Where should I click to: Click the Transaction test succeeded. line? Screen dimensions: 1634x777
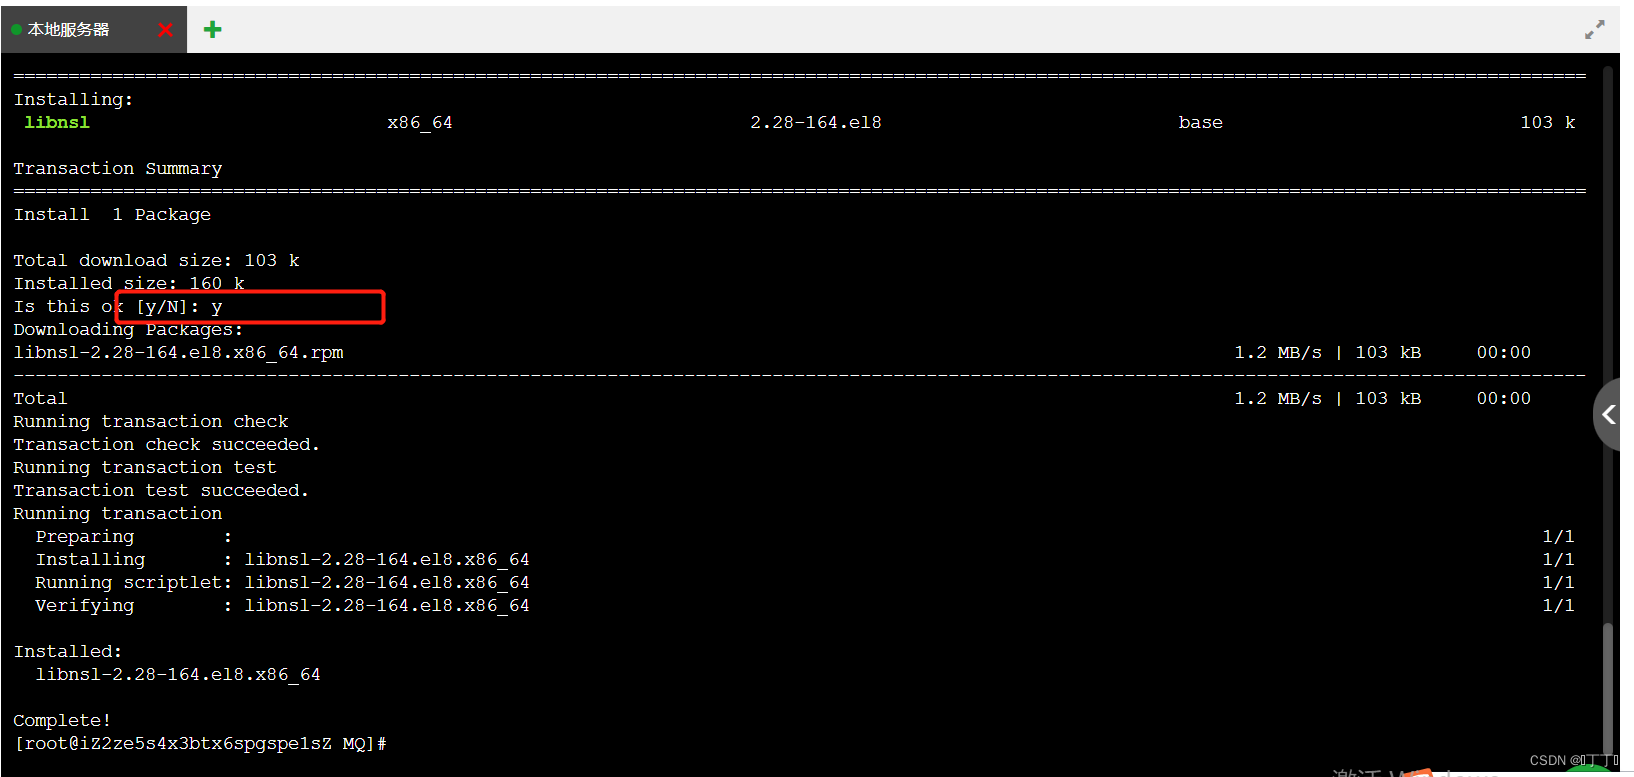tap(161, 490)
